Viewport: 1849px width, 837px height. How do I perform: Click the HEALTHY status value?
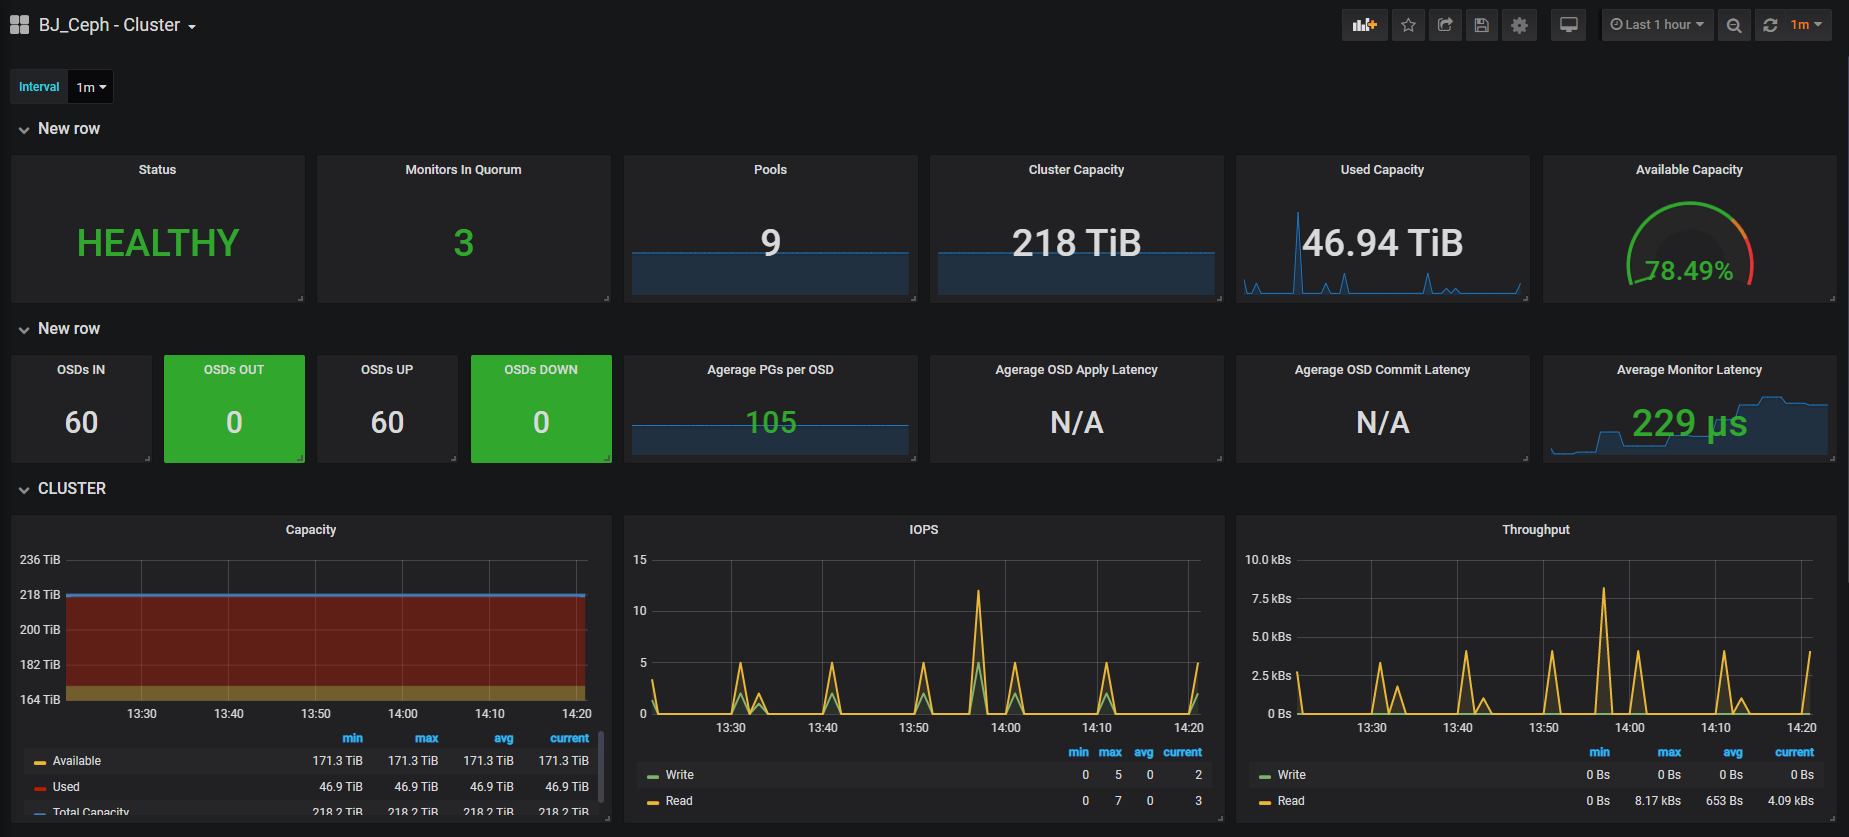coord(158,243)
